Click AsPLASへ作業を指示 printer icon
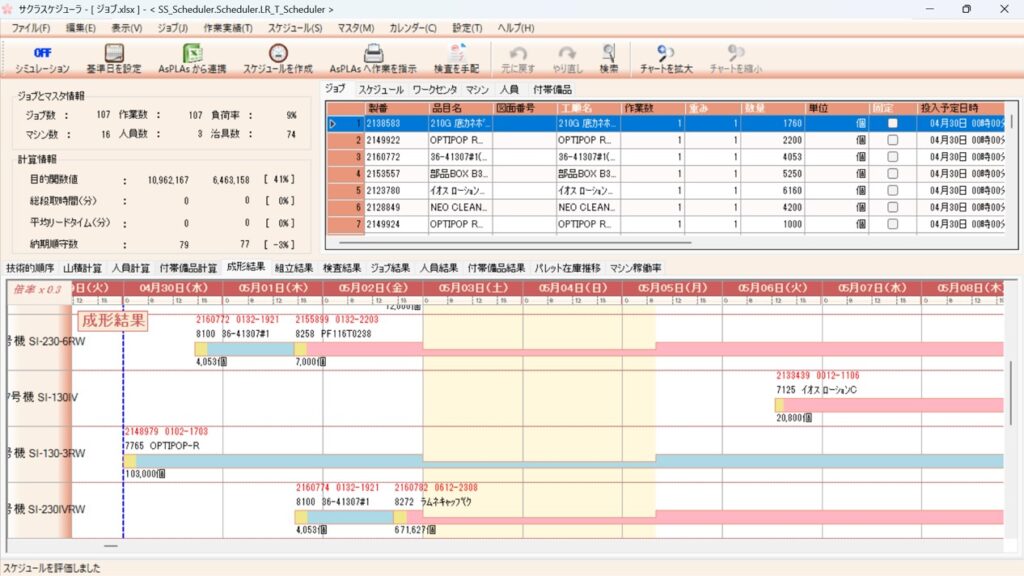The height and width of the screenshot is (576, 1024). (373, 53)
